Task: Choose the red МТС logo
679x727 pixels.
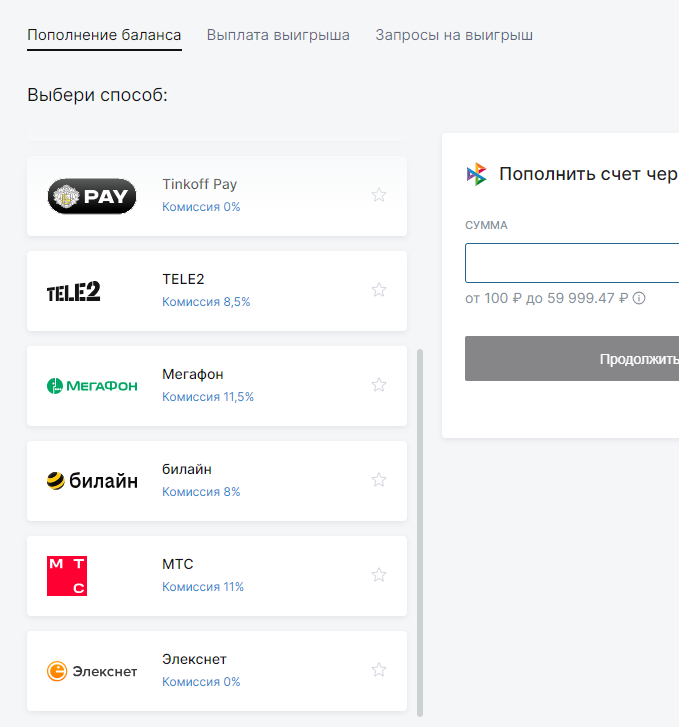Action: click(x=67, y=576)
